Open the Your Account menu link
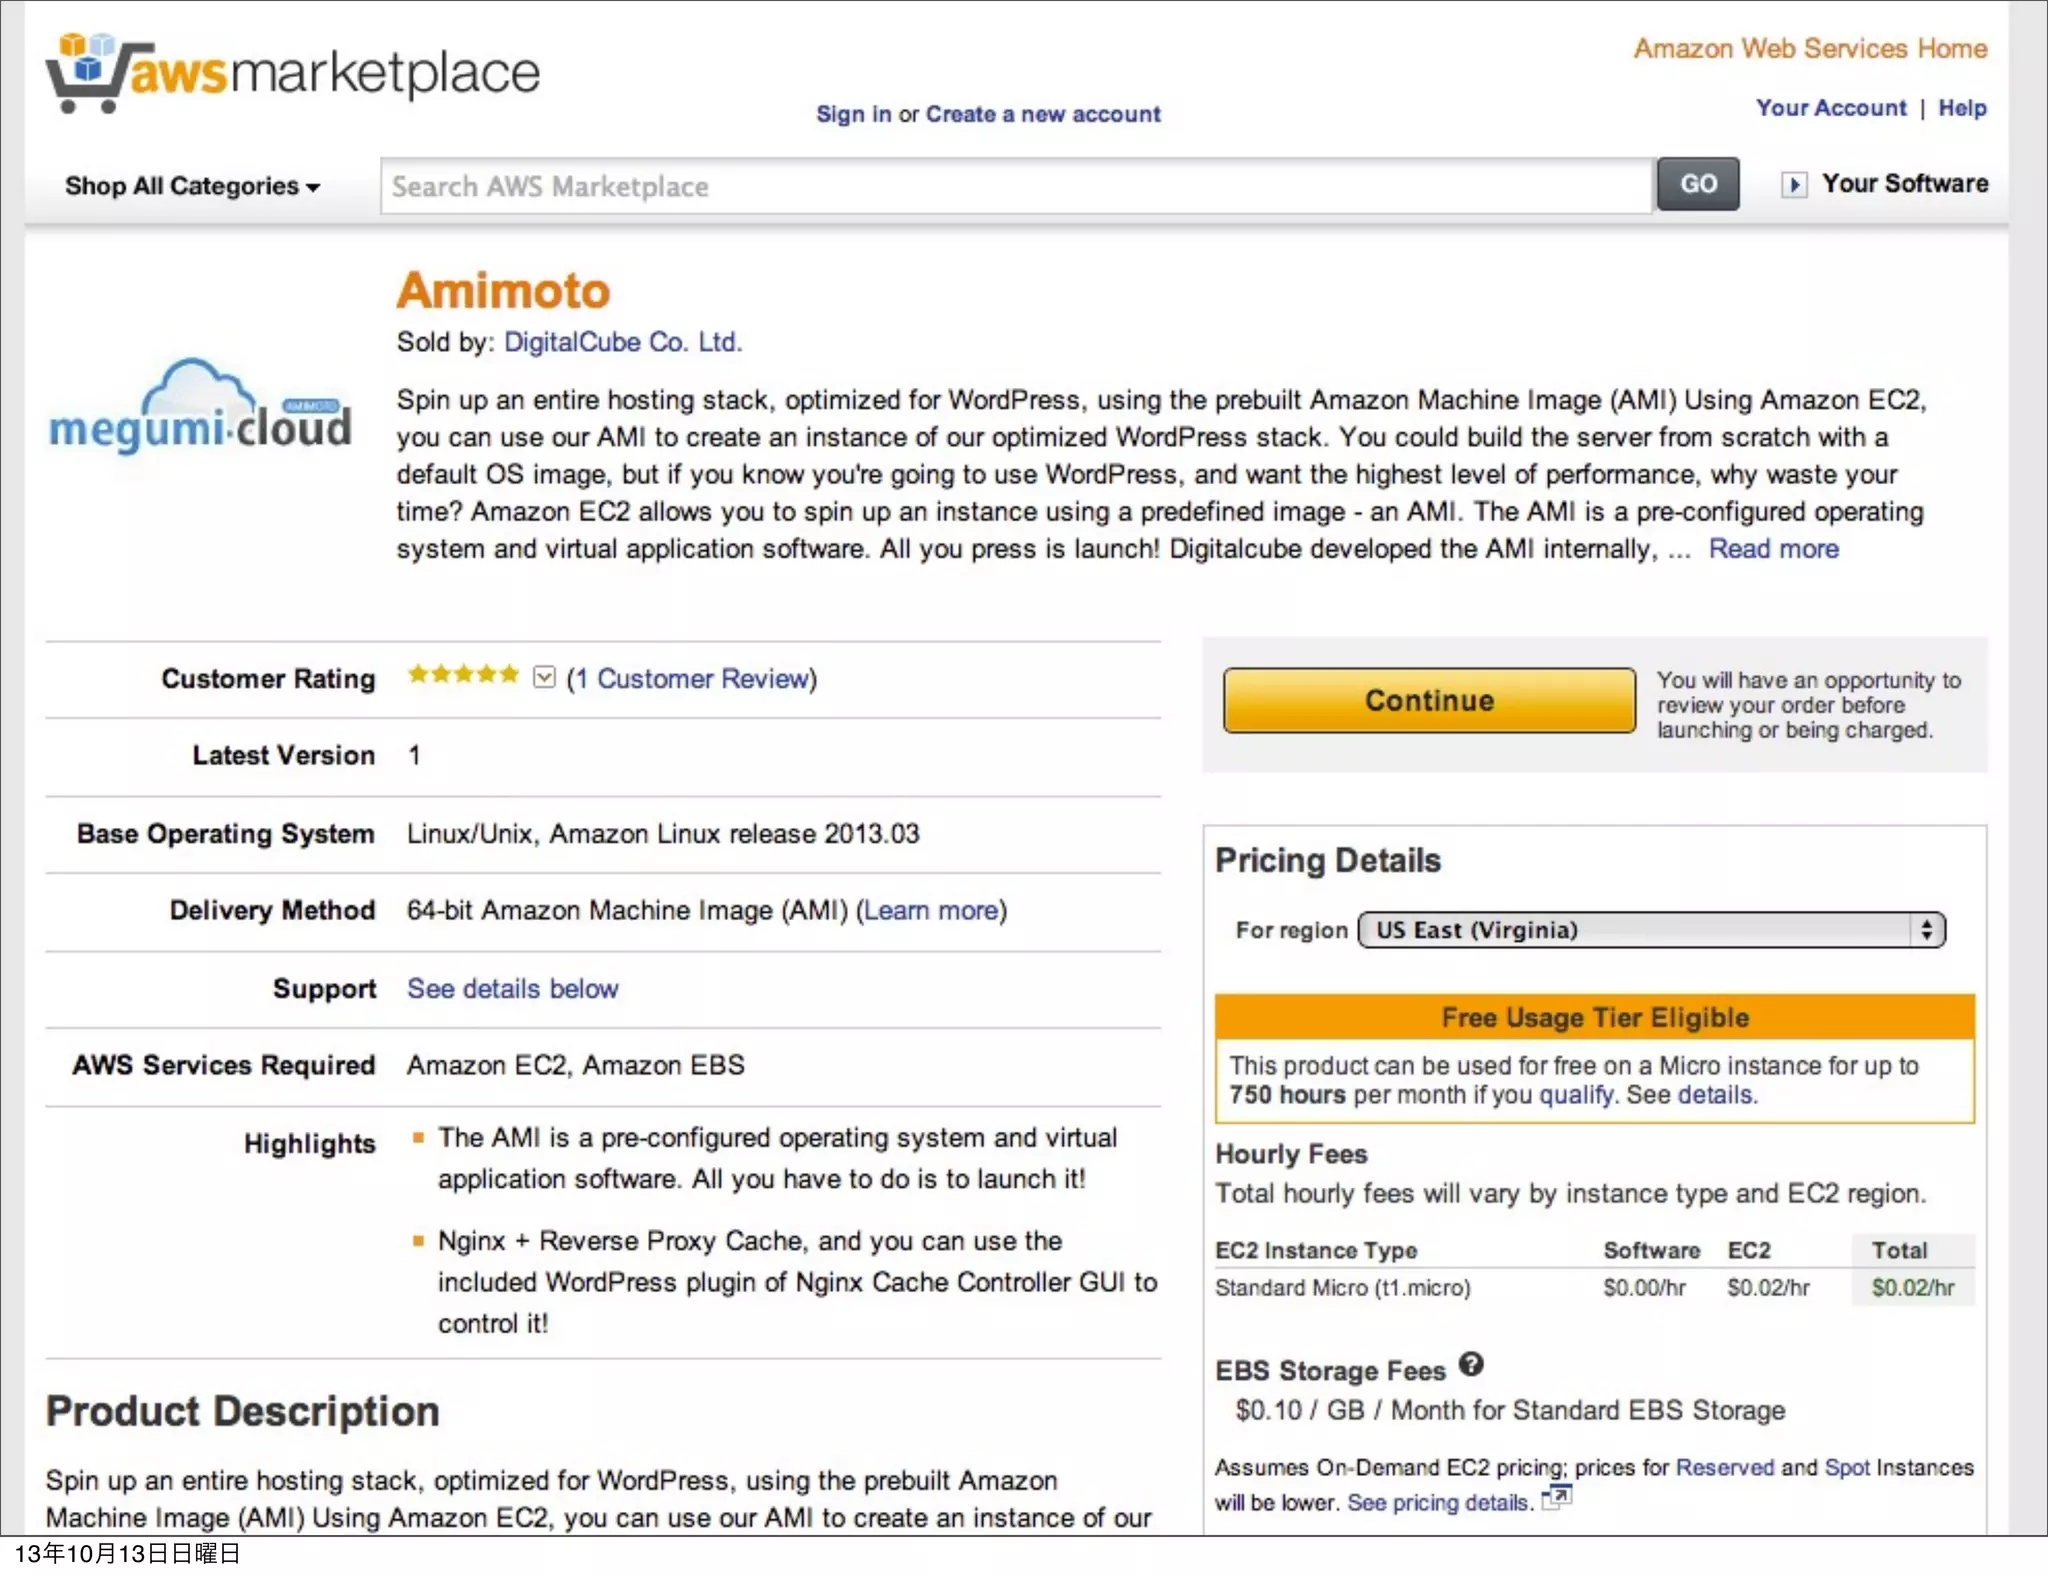The image size is (2048, 1576). 1831,108
